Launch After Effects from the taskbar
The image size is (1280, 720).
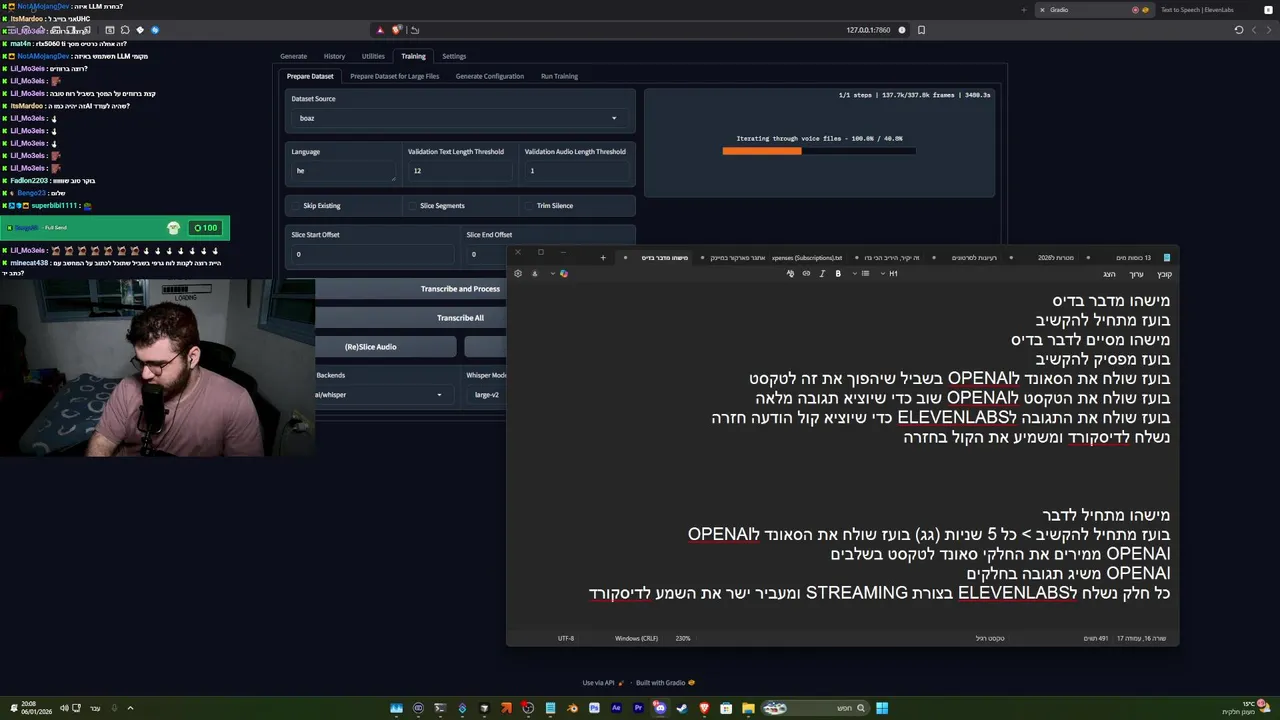616,708
